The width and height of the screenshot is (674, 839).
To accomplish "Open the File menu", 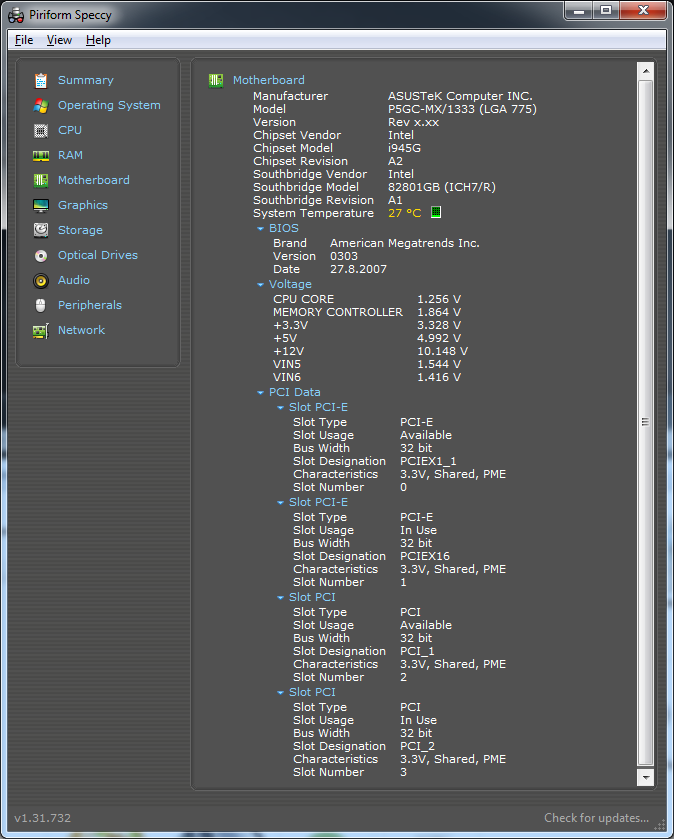I will (x=24, y=40).
